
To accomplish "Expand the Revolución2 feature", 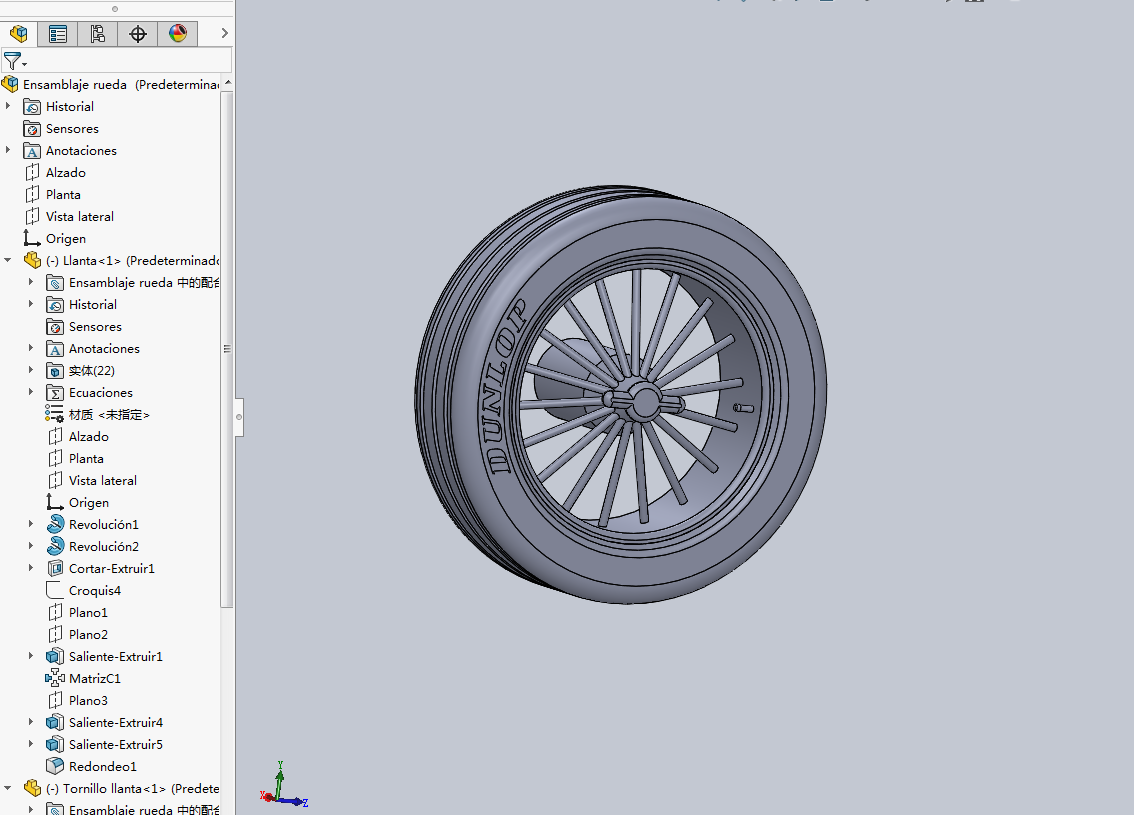I will (31, 547).
